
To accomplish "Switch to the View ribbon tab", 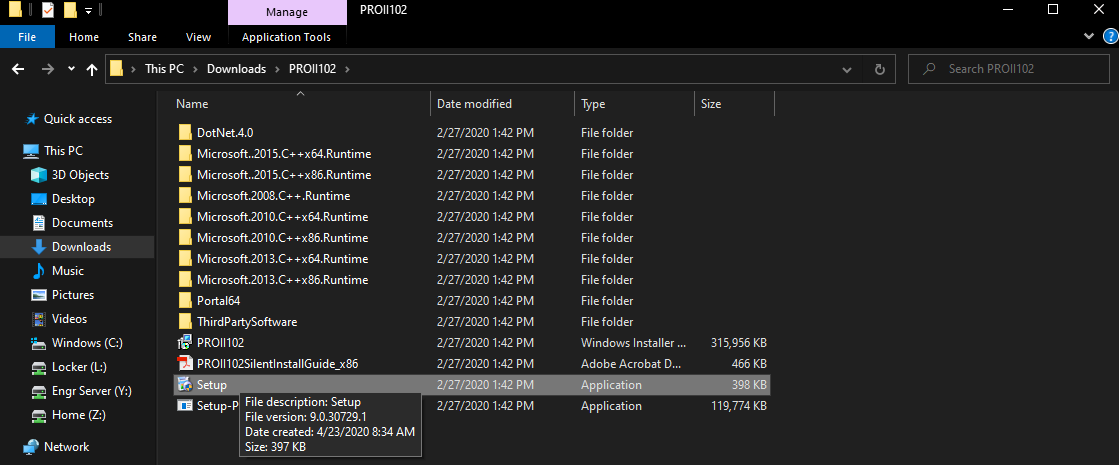I will 198,37.
